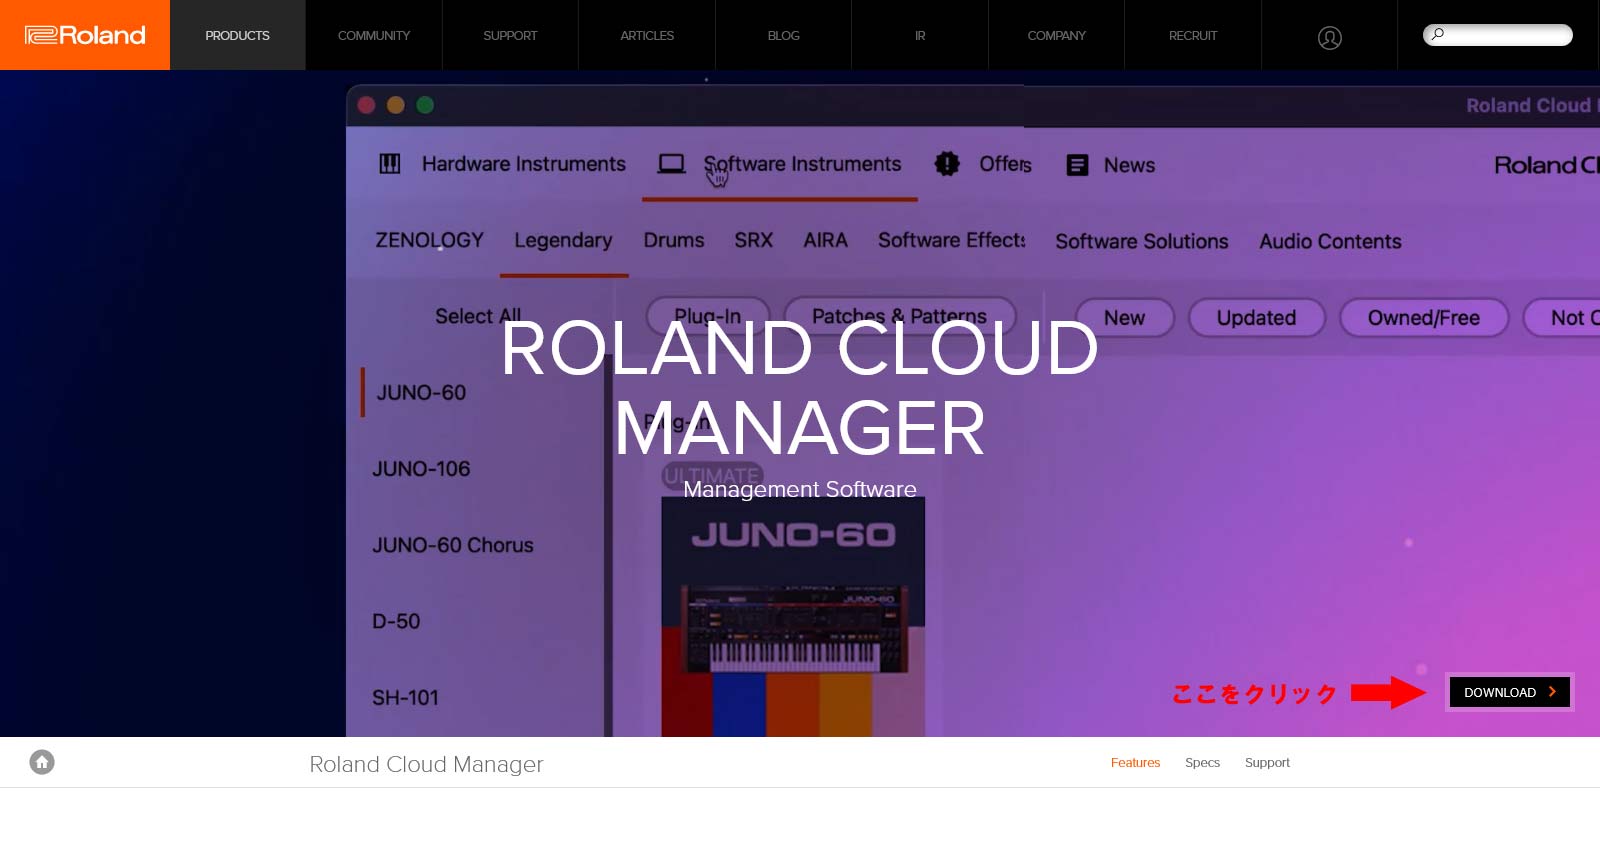
Task: Go to the COMMUNITY section
Action: click(x=374, y=35)
